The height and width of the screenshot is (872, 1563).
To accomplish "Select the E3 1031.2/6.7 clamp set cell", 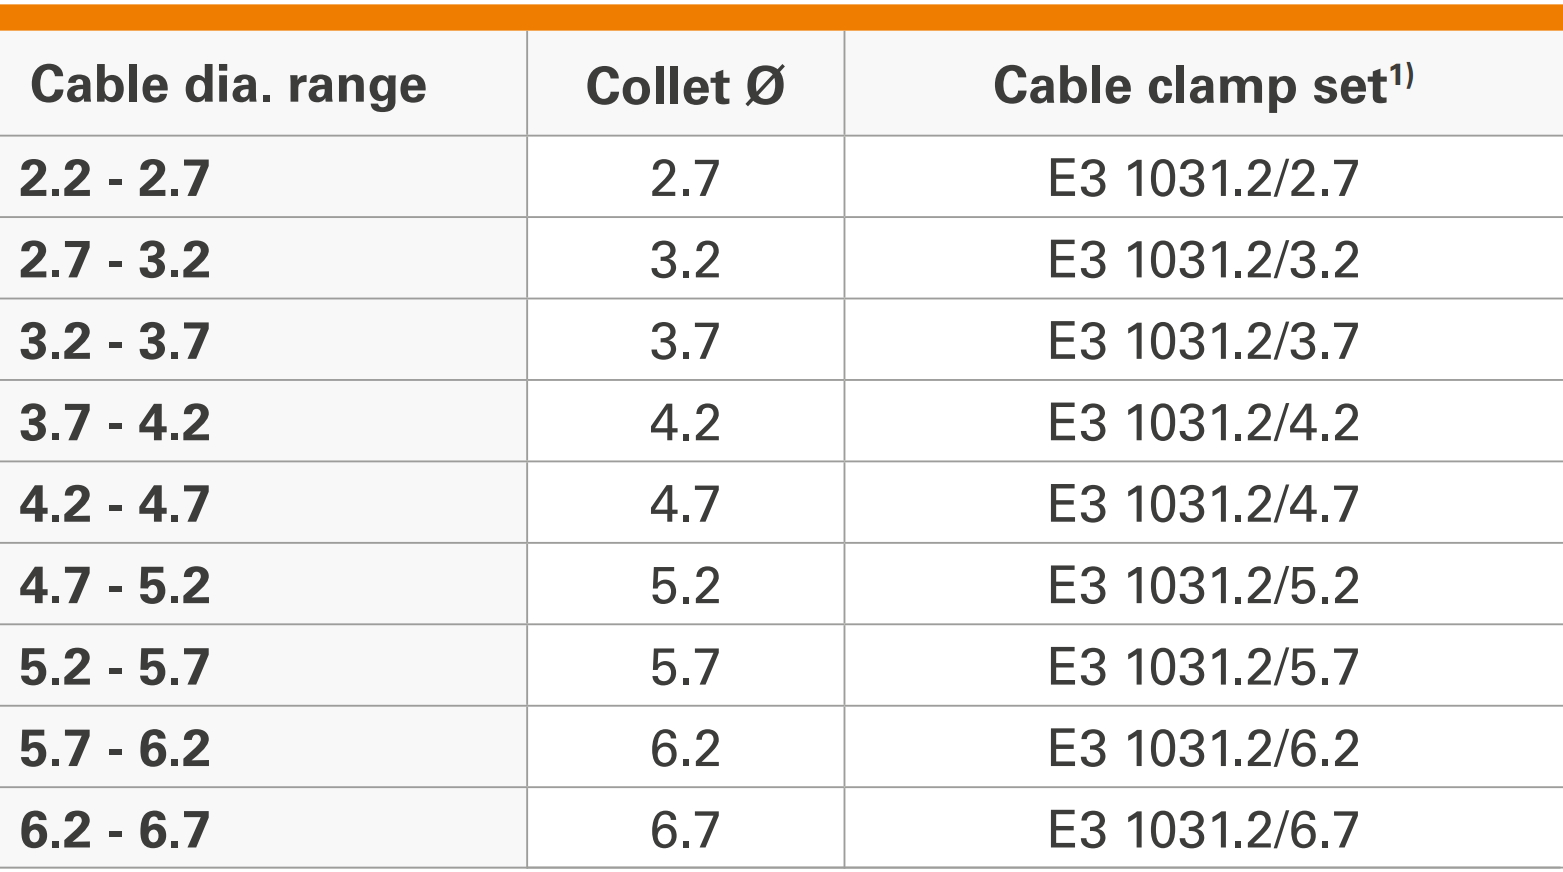I will (x=1203, y=830).
